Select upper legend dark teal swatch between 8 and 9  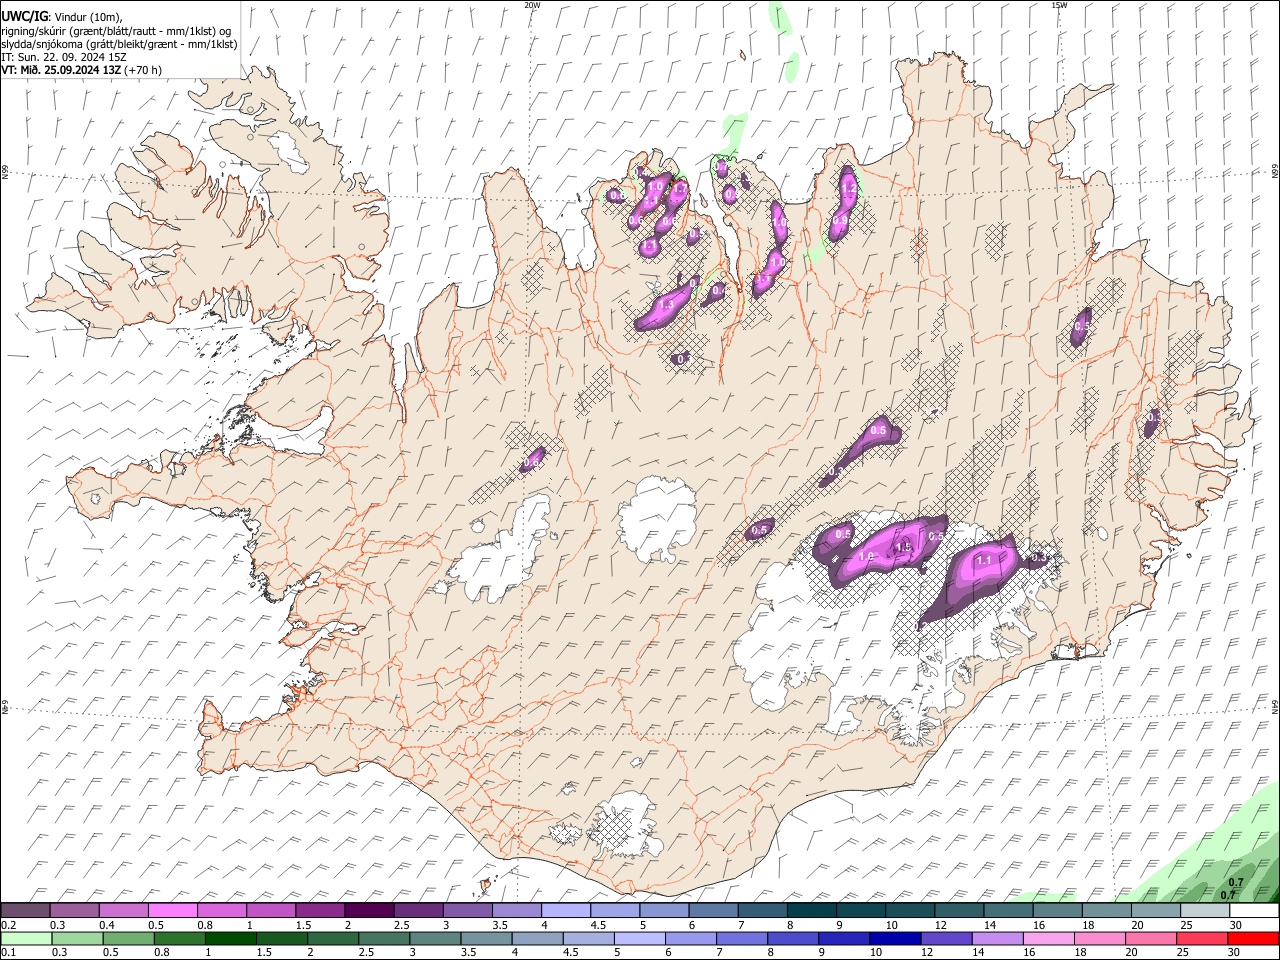810,911
